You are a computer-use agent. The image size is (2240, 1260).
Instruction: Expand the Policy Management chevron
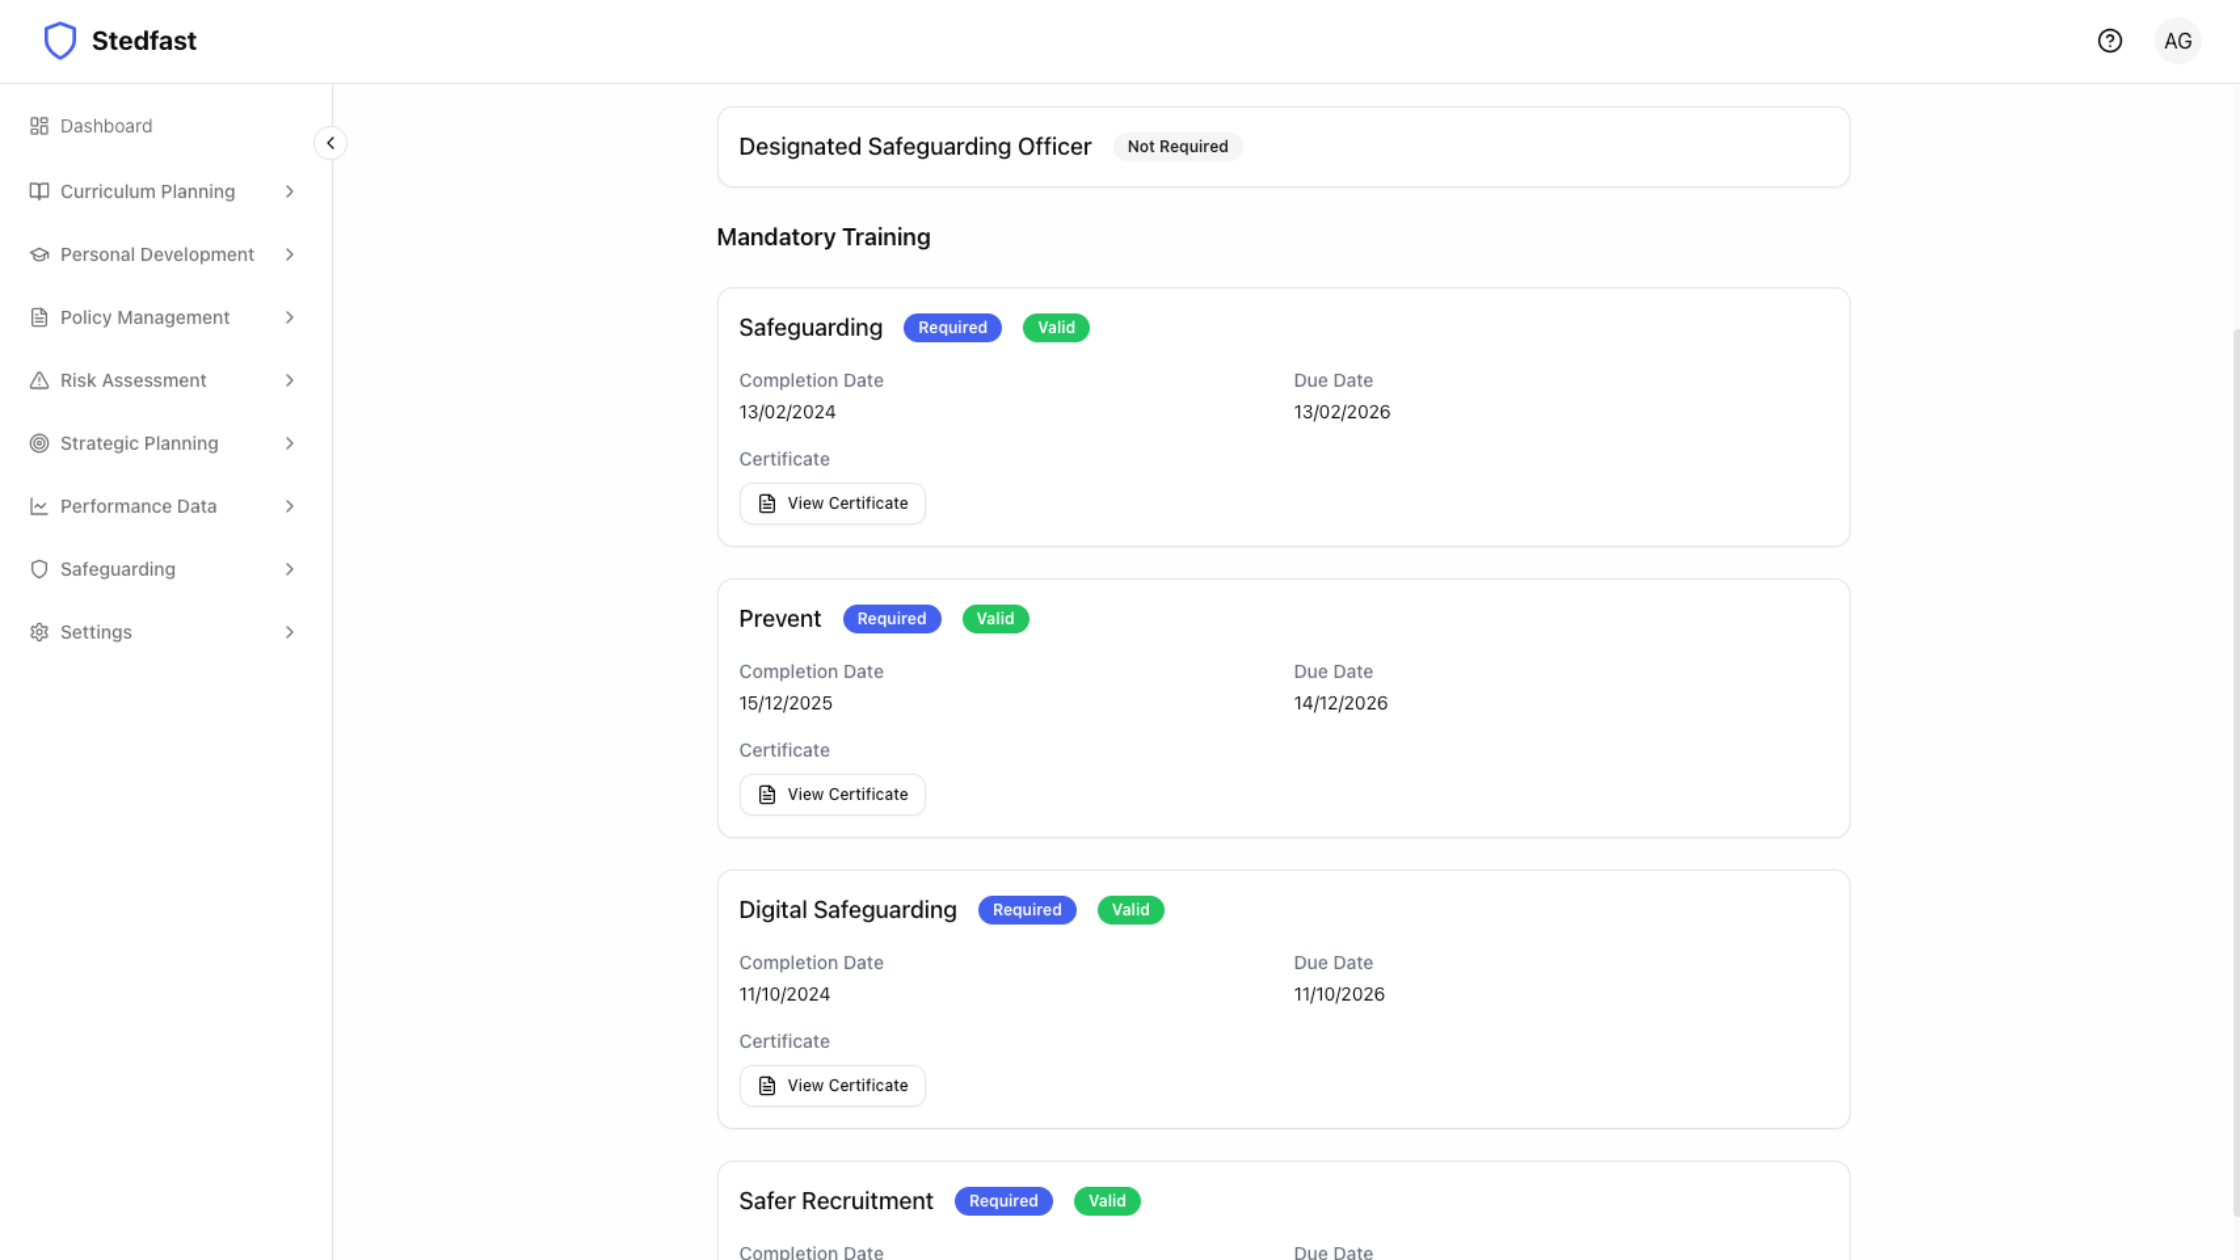tap(289, 317)
